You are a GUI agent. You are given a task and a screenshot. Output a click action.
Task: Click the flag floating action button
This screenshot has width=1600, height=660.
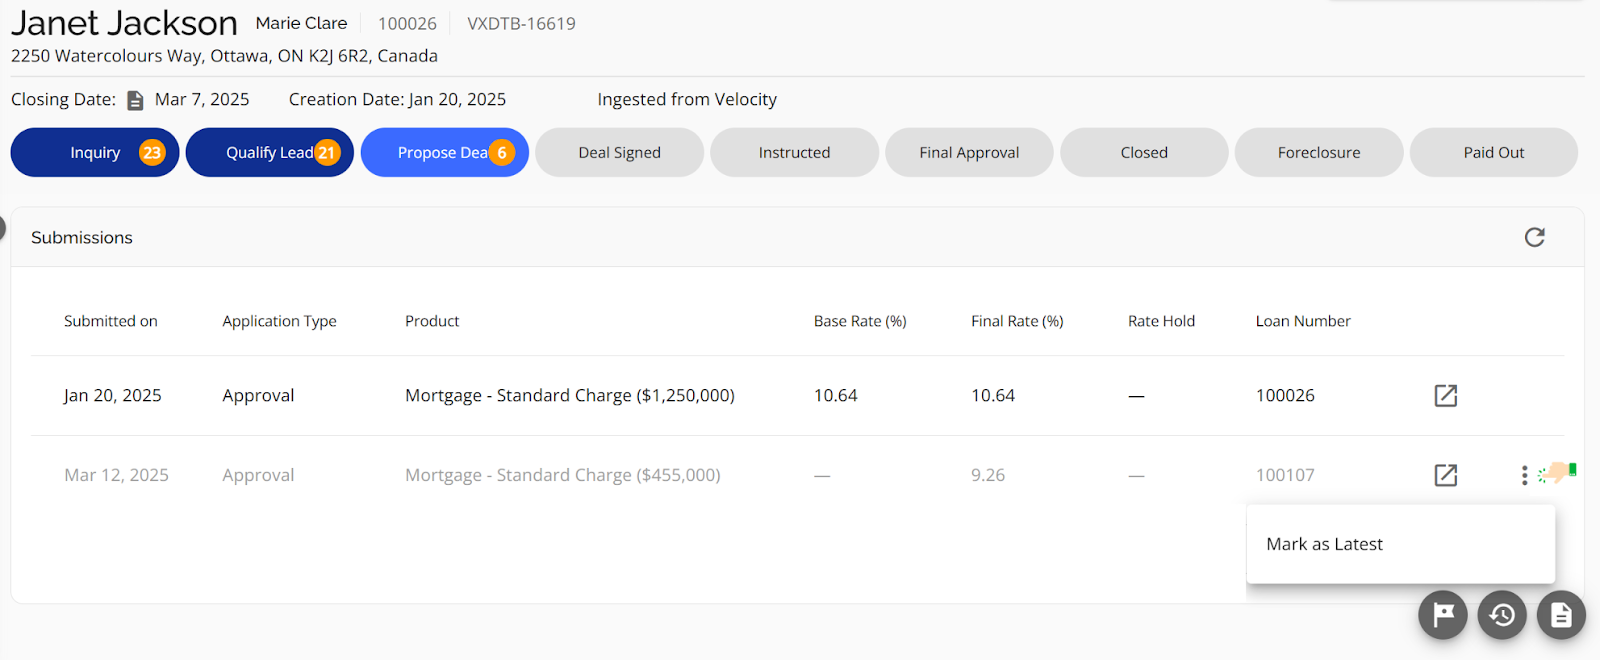pos(1442,614)
